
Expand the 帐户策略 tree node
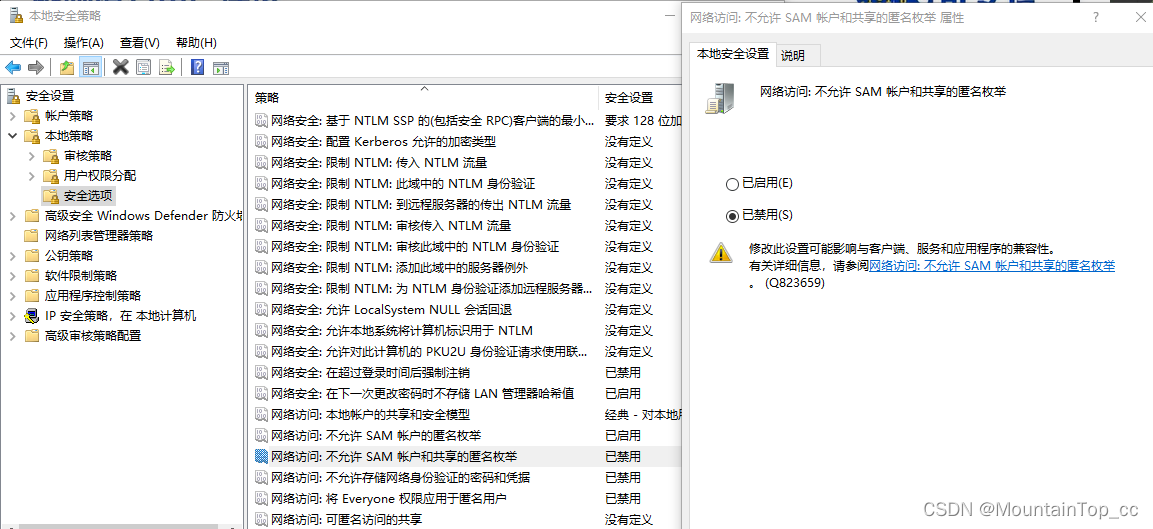[13, 116]
